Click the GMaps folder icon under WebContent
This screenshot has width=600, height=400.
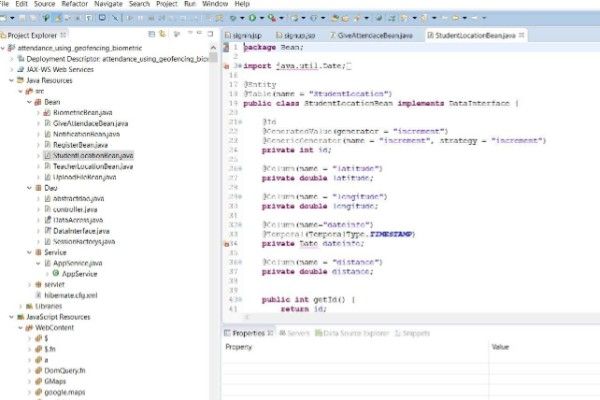[x=38, y=381]
